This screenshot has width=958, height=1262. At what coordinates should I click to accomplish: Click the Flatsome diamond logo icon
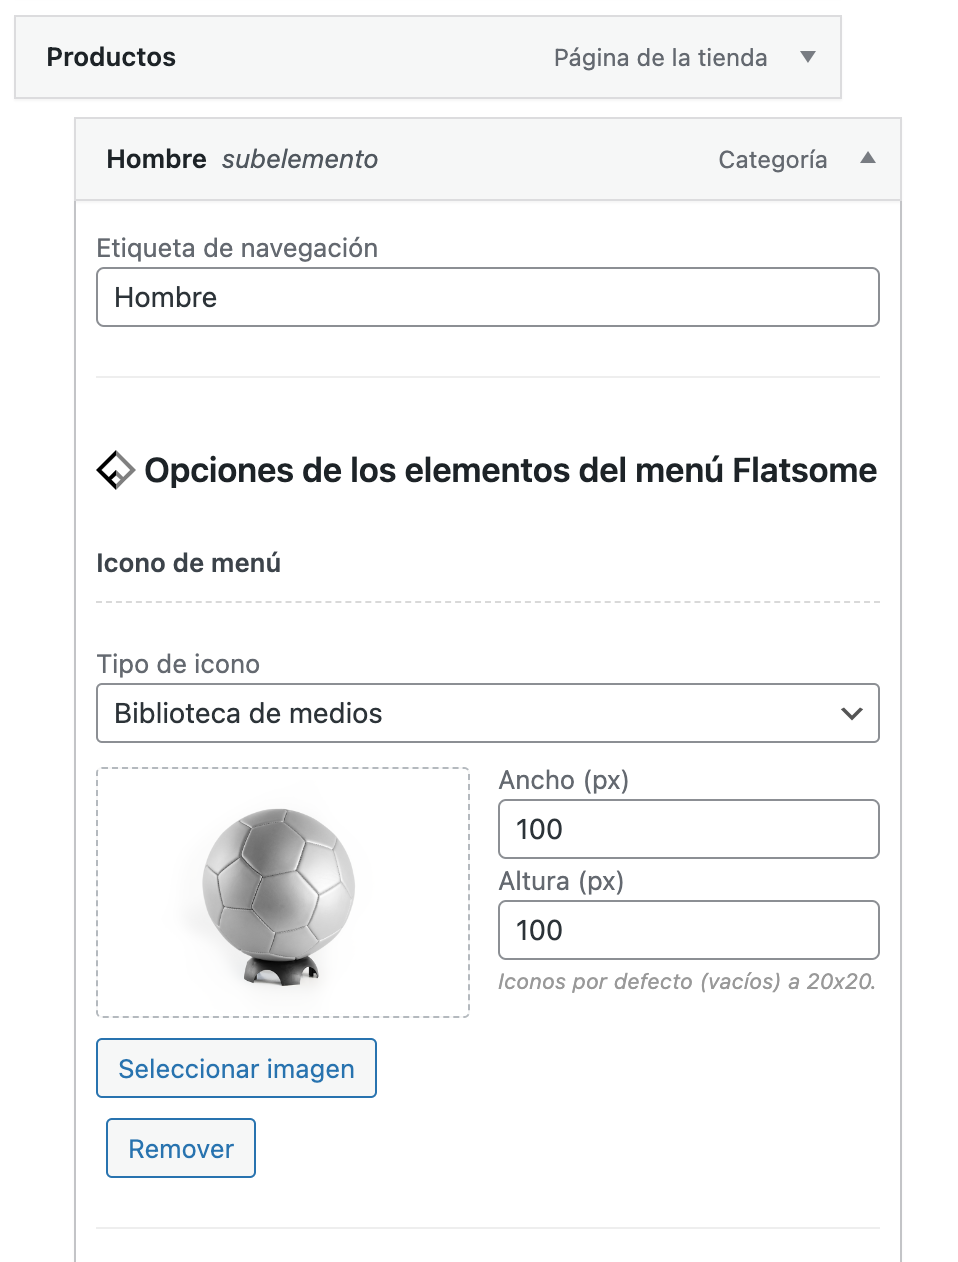[115, 470]
